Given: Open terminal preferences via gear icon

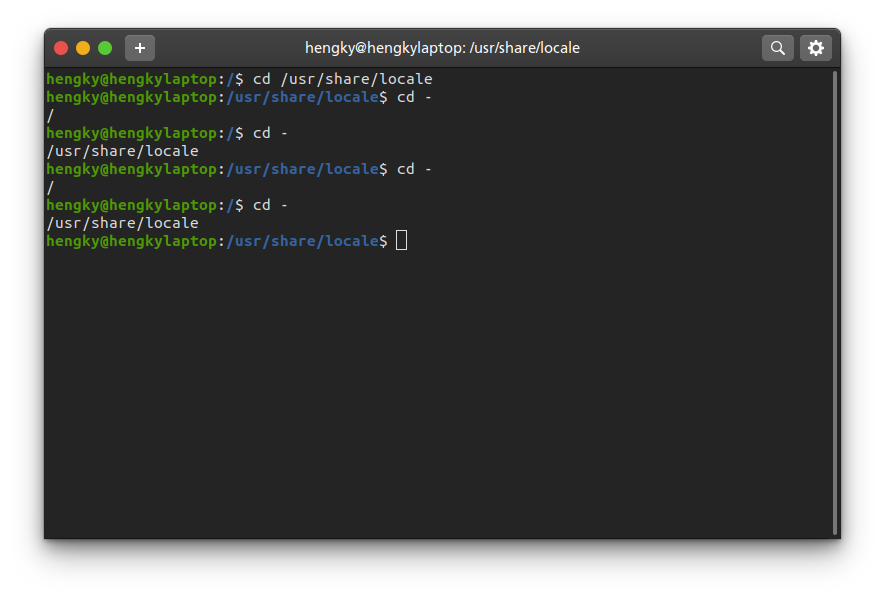Looking at the screenshot, I should click(816, 47).
